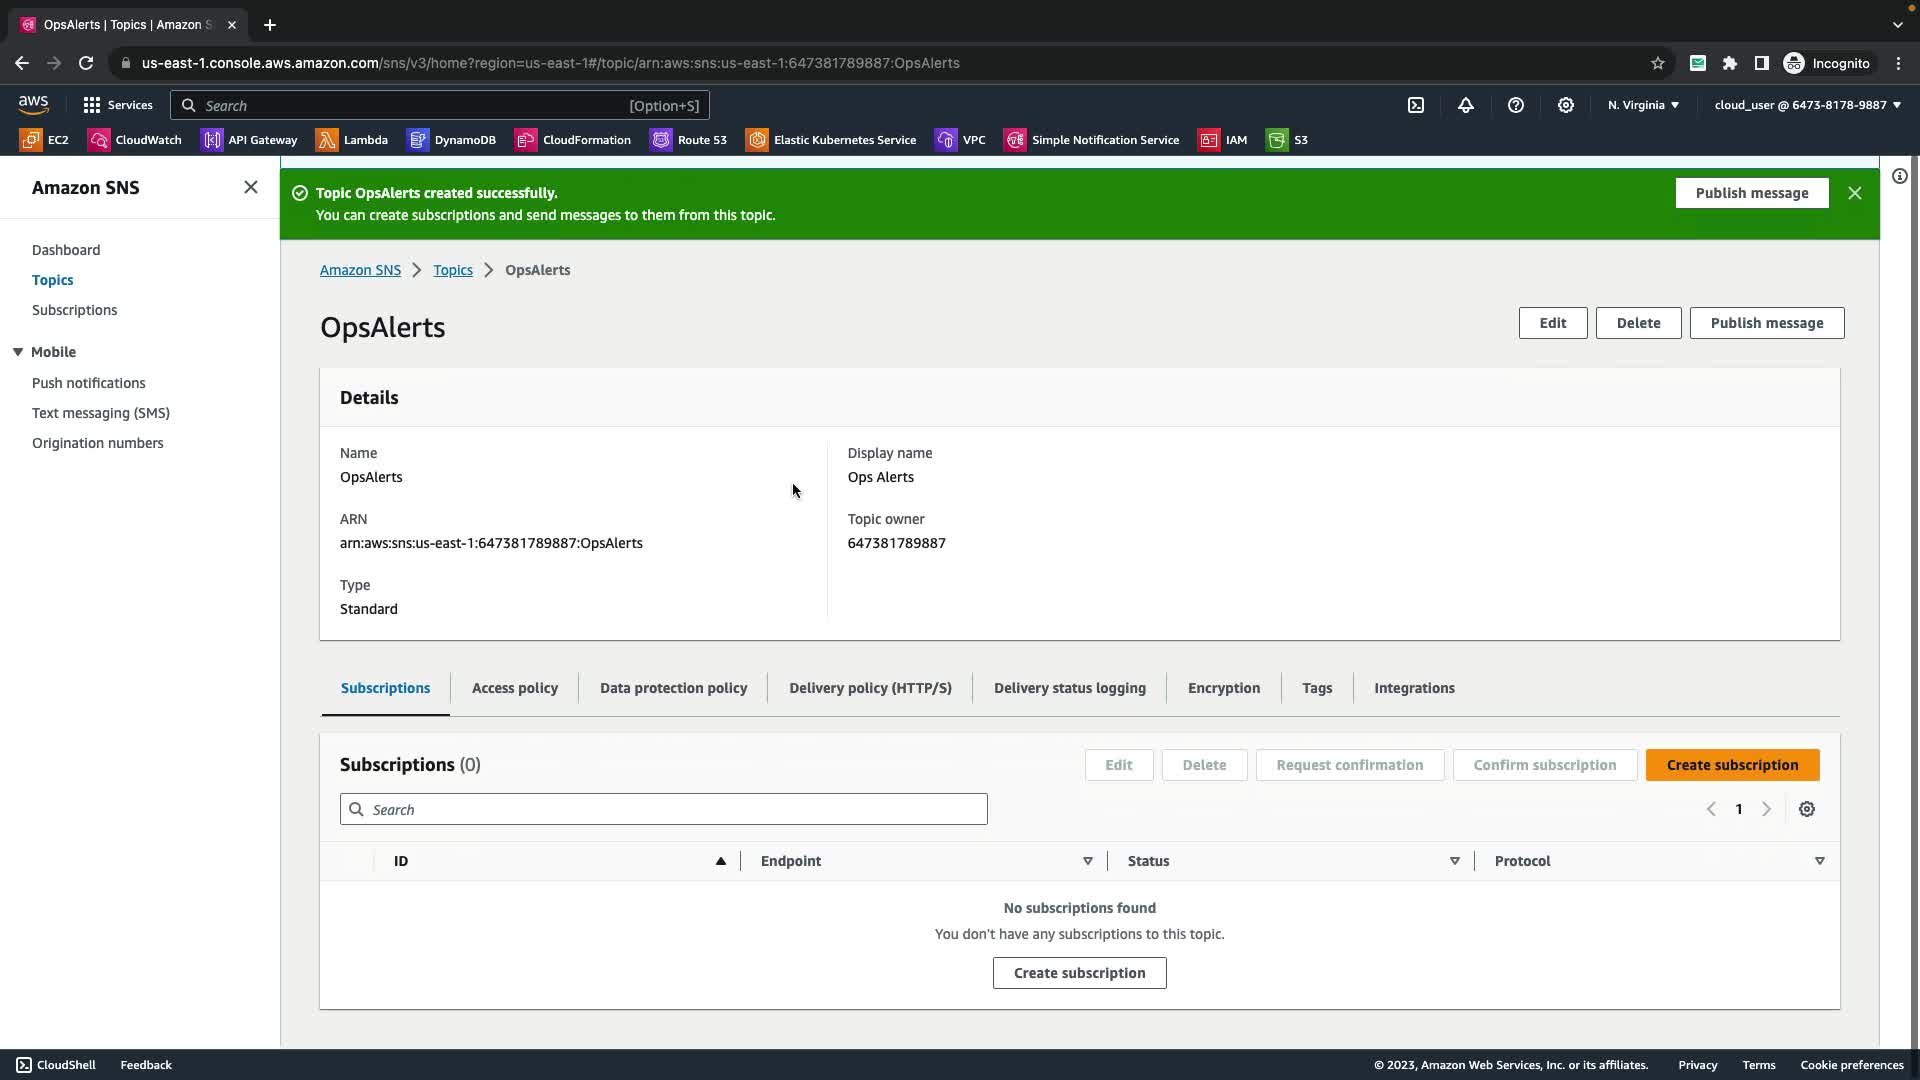Follow the Topics breadcrumb link

[453, 270]
